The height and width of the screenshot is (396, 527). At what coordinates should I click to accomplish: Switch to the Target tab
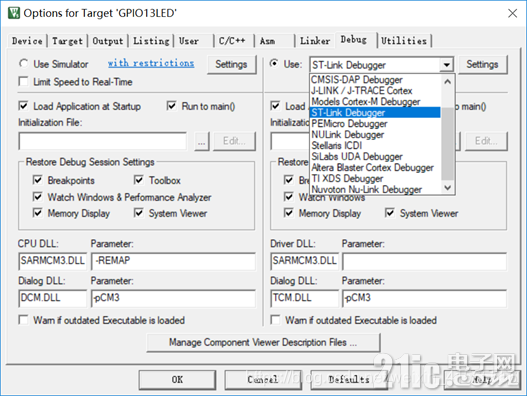click(67, 41)
